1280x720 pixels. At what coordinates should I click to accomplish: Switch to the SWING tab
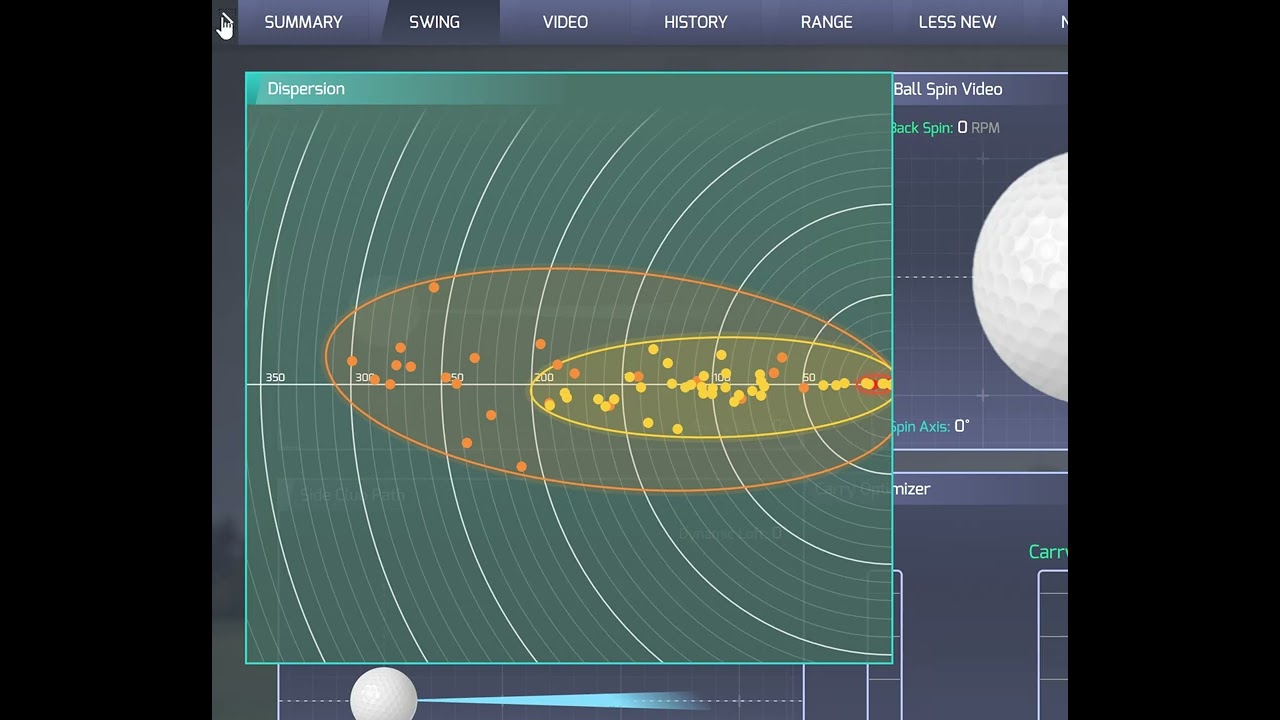click(x=434, y=22)
